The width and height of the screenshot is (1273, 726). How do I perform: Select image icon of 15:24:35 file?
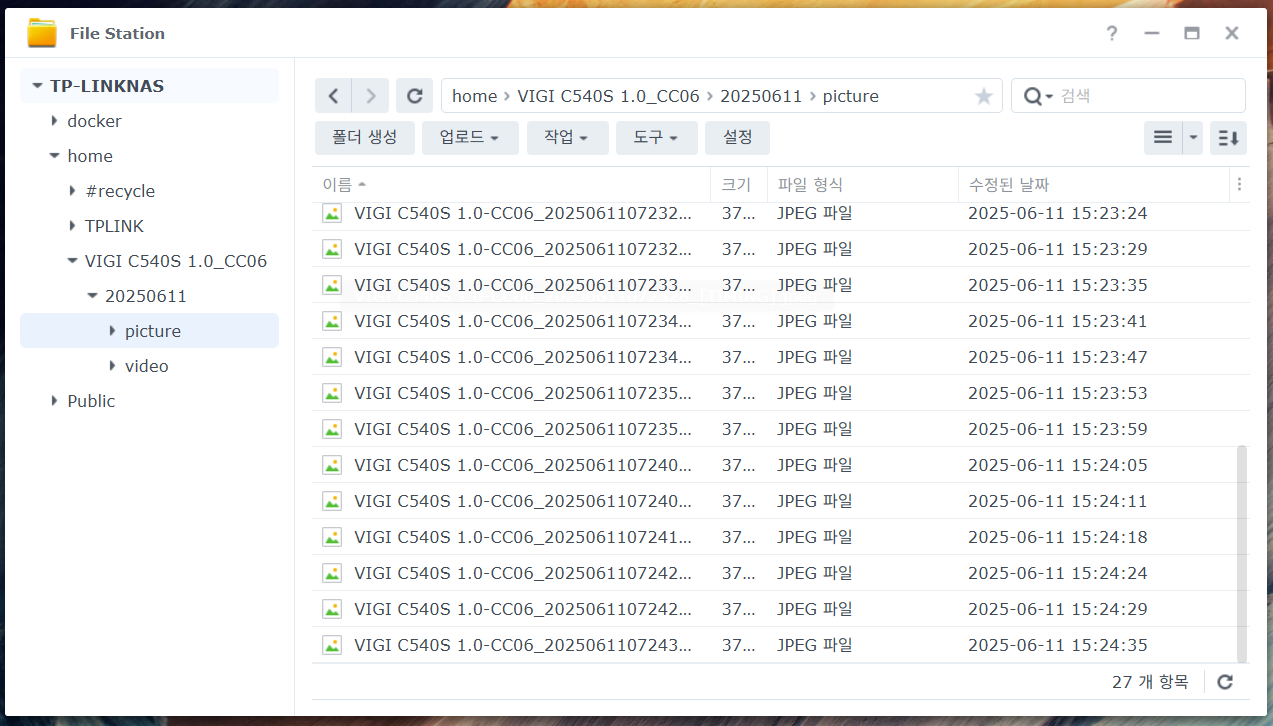[x=332, y=645]
